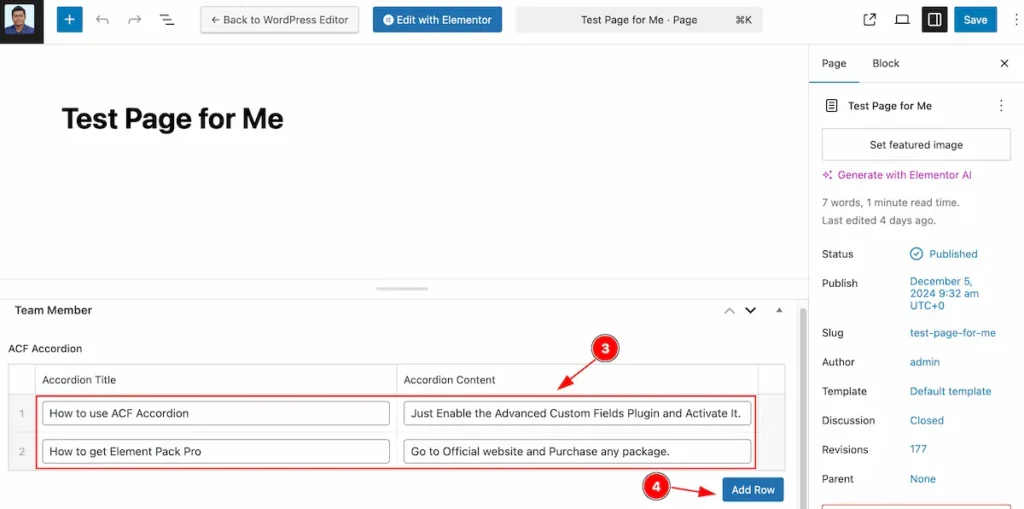Click the Elementor AI sparkle icon
1024x509 pixels.
(x=827, y=175)
